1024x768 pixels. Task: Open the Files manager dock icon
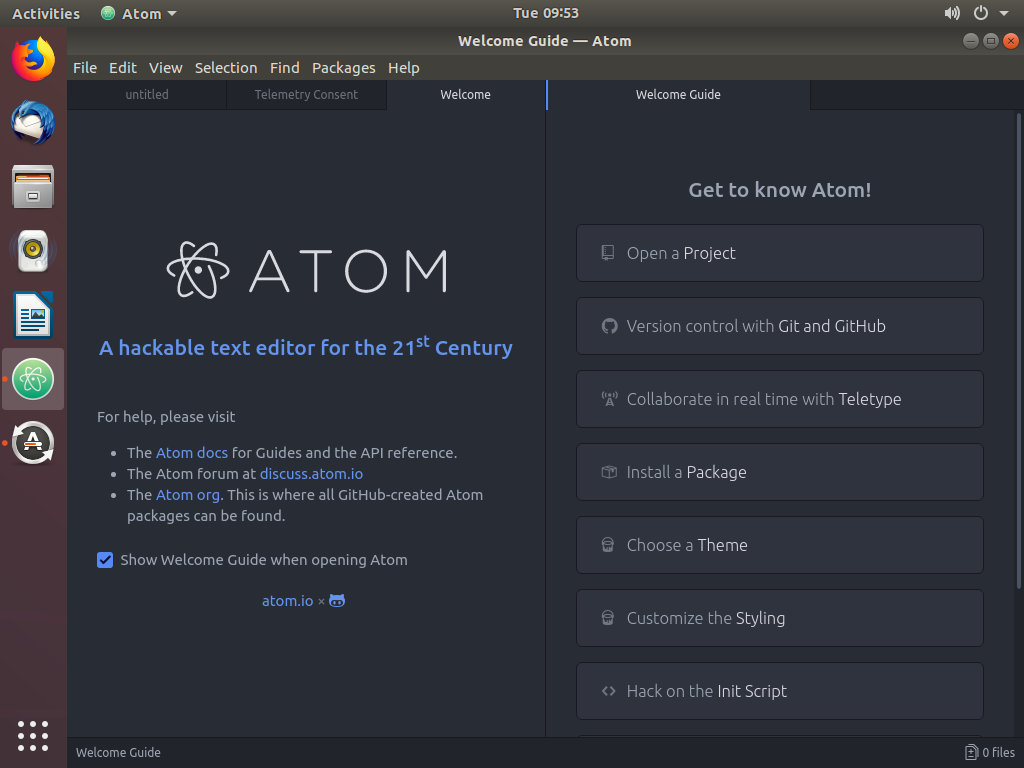[x=33, y=187]
